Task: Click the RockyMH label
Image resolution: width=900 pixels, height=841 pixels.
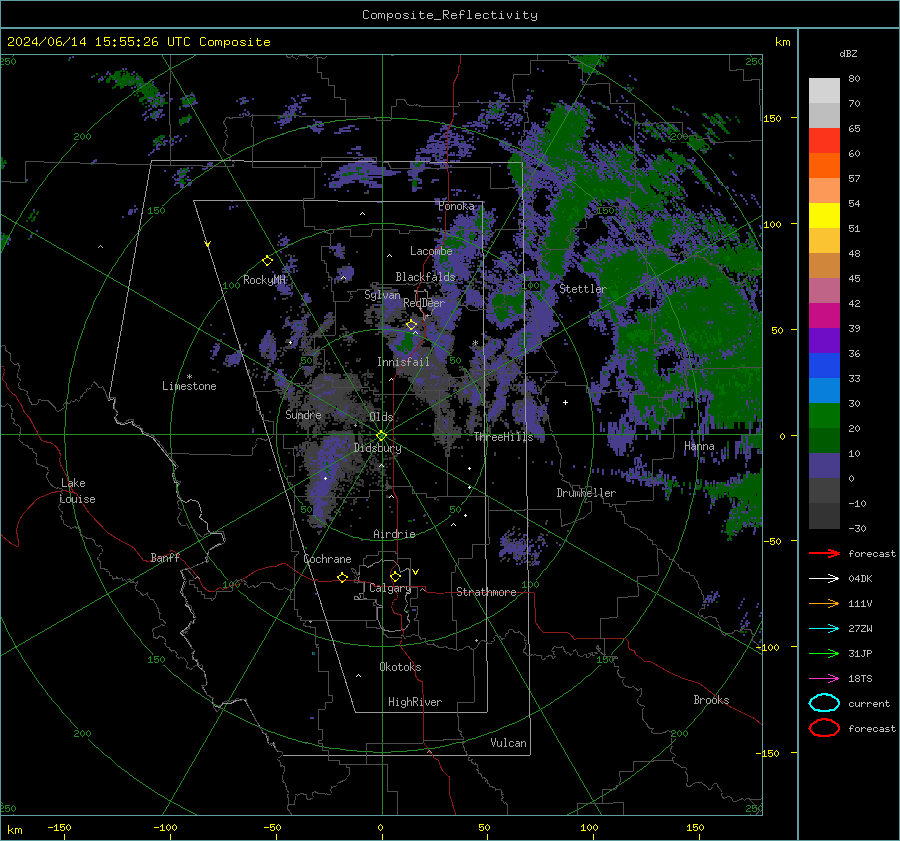Action: [x=264, y=280]
